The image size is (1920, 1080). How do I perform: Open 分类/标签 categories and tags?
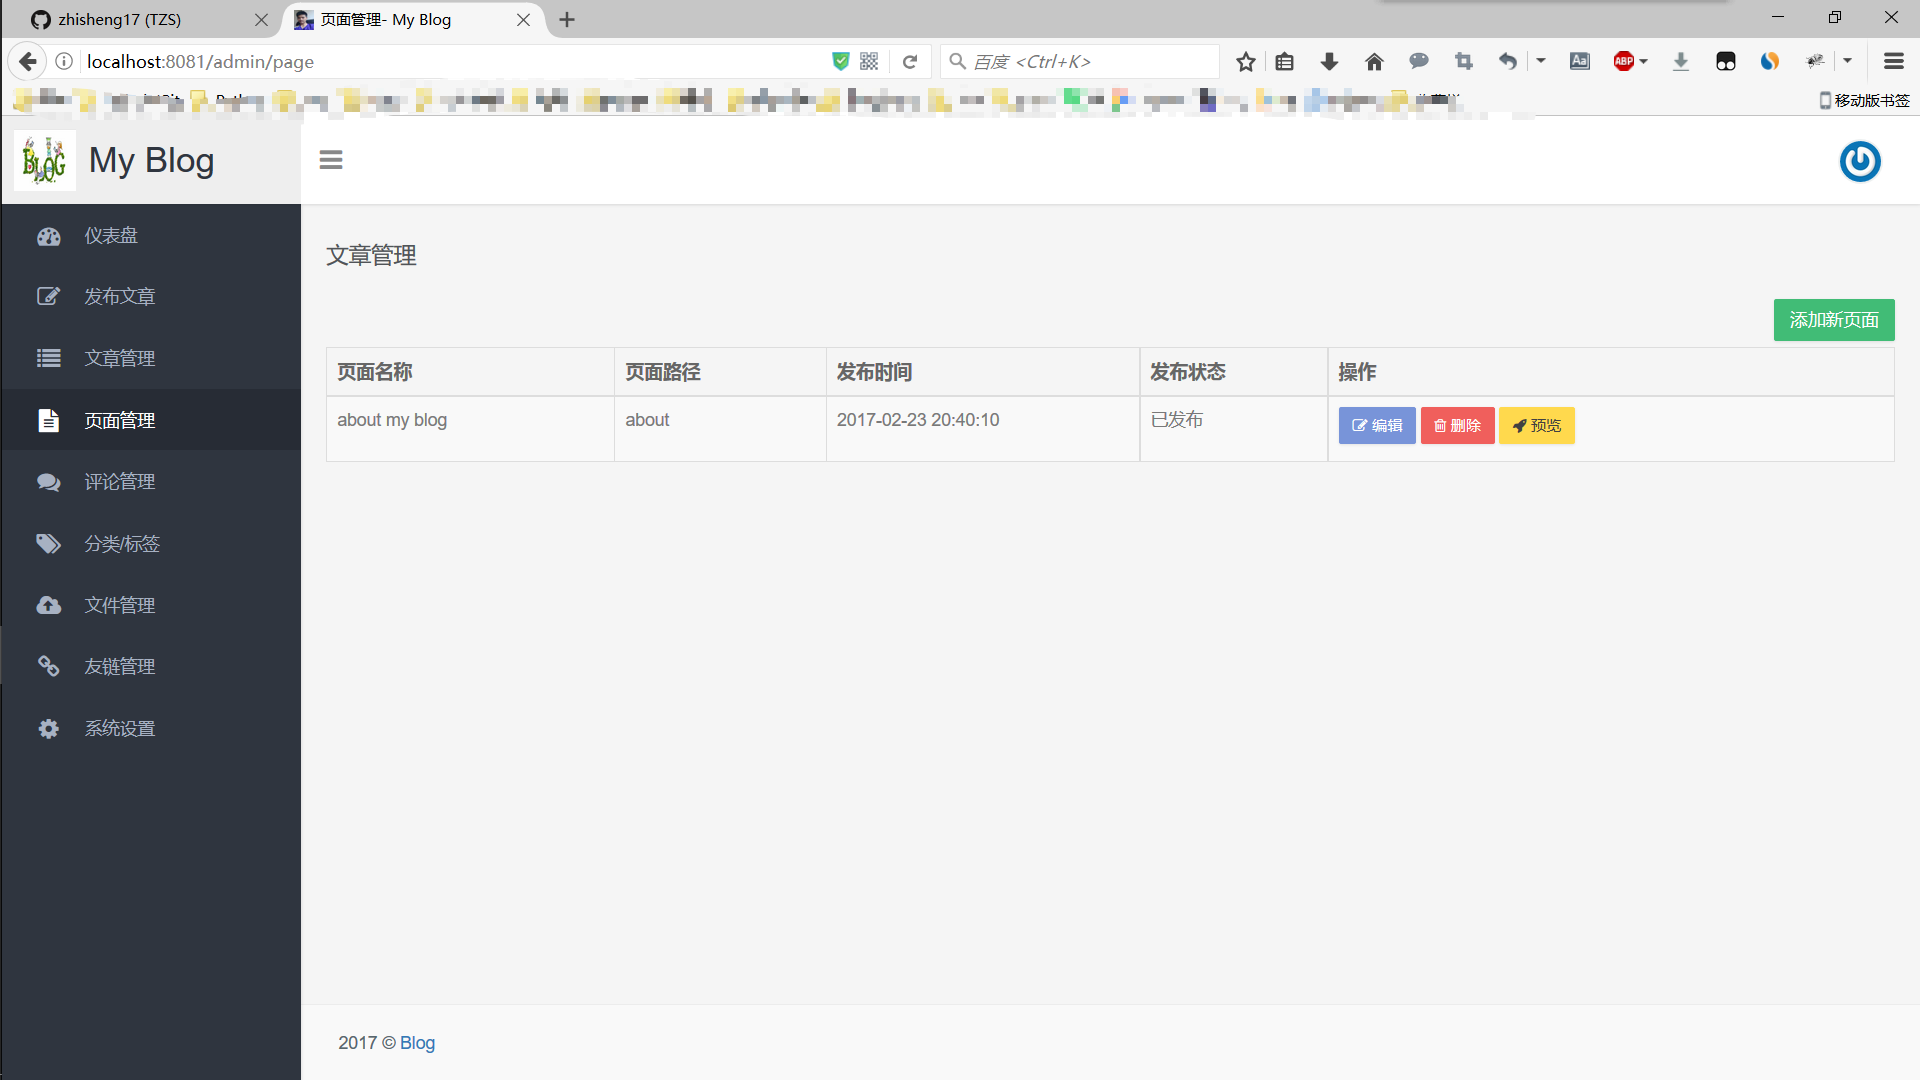click(x=121, y=544)
